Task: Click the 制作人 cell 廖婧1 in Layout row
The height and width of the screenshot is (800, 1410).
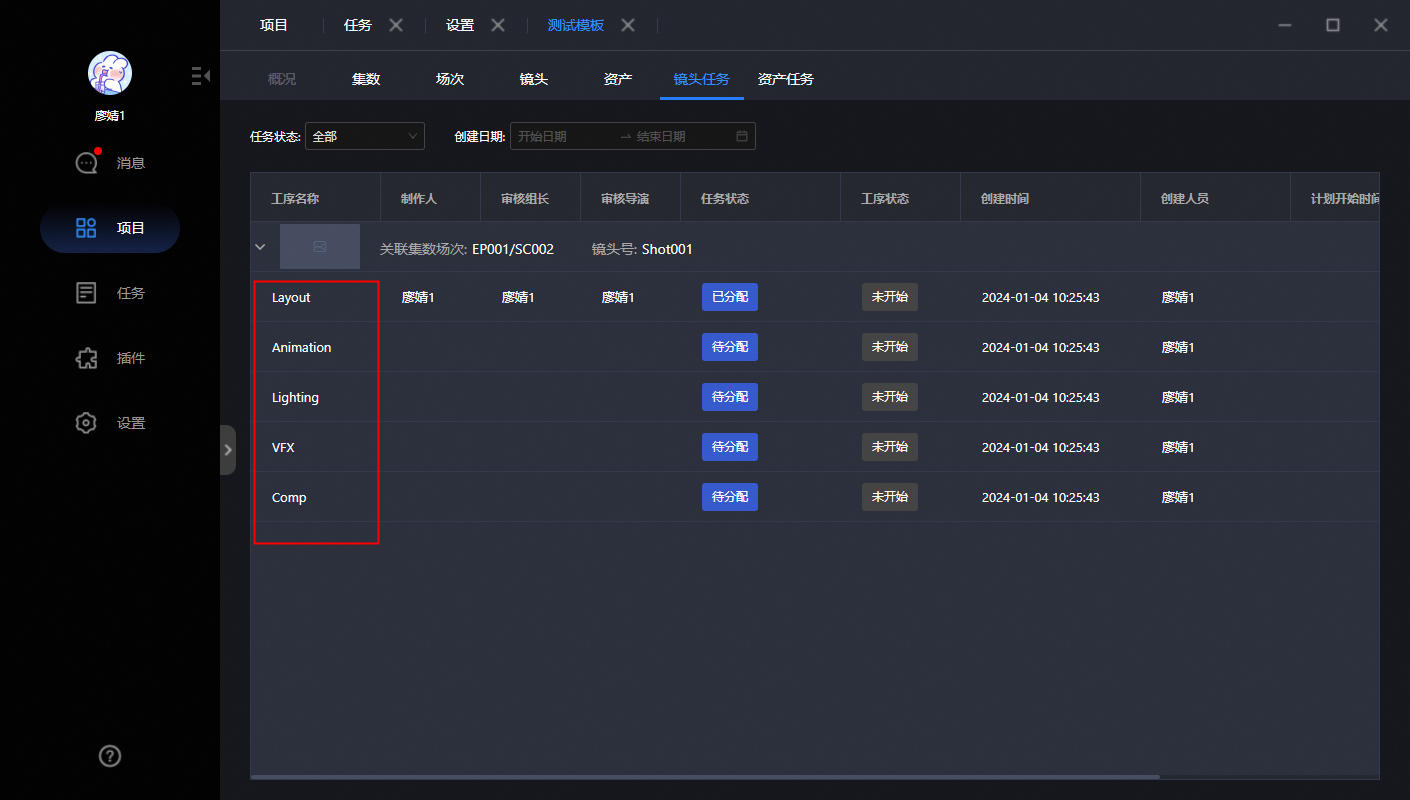Action: (418, 297)
